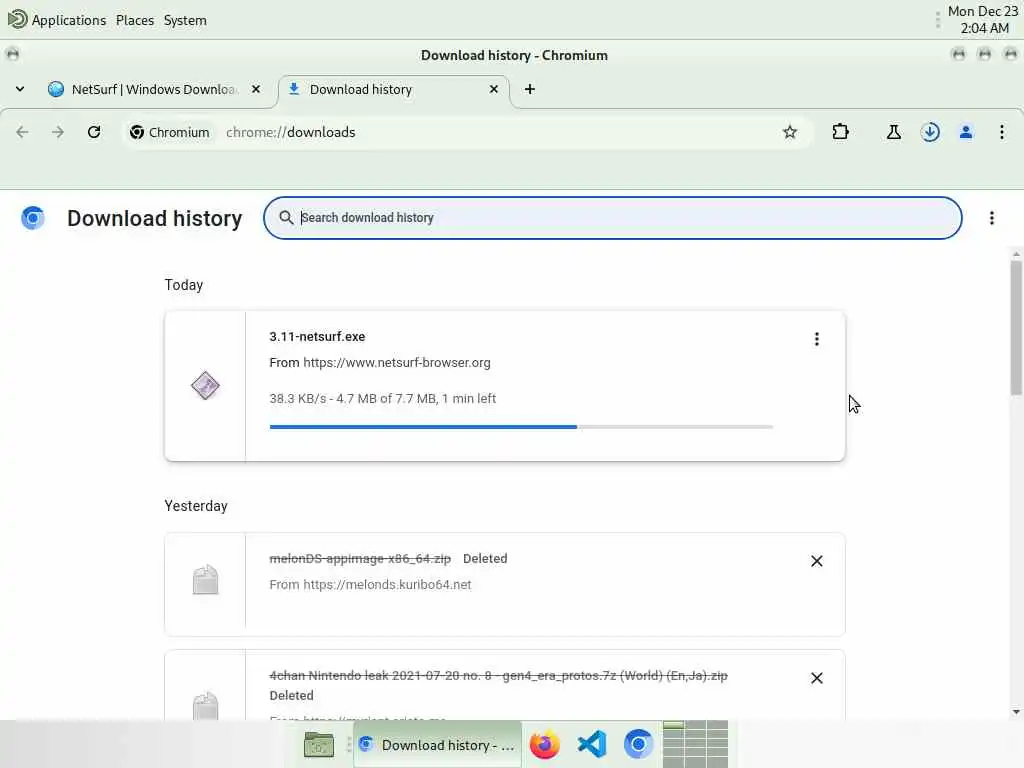
Task: Click the 3.11-netsurf.exe file name
Action: tap(317, 337)
